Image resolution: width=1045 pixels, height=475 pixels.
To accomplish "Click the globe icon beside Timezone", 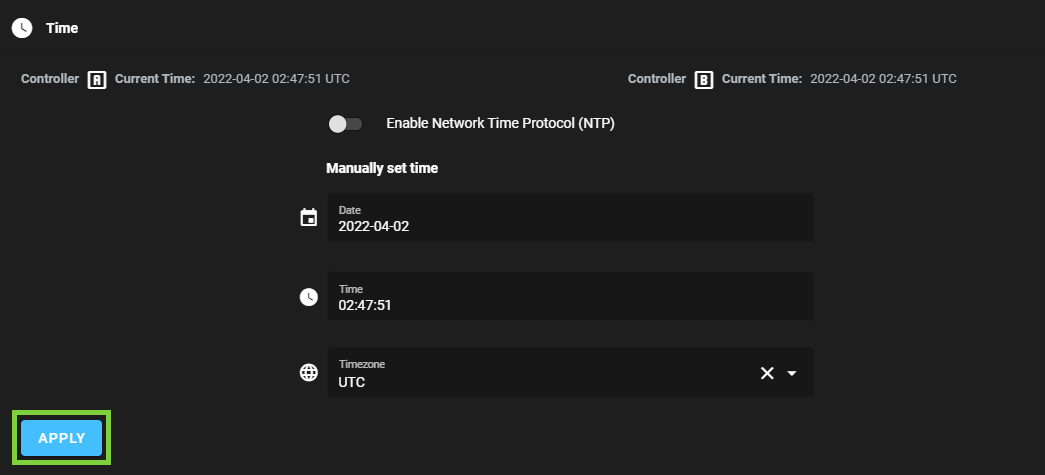I will tap(309, 373).
